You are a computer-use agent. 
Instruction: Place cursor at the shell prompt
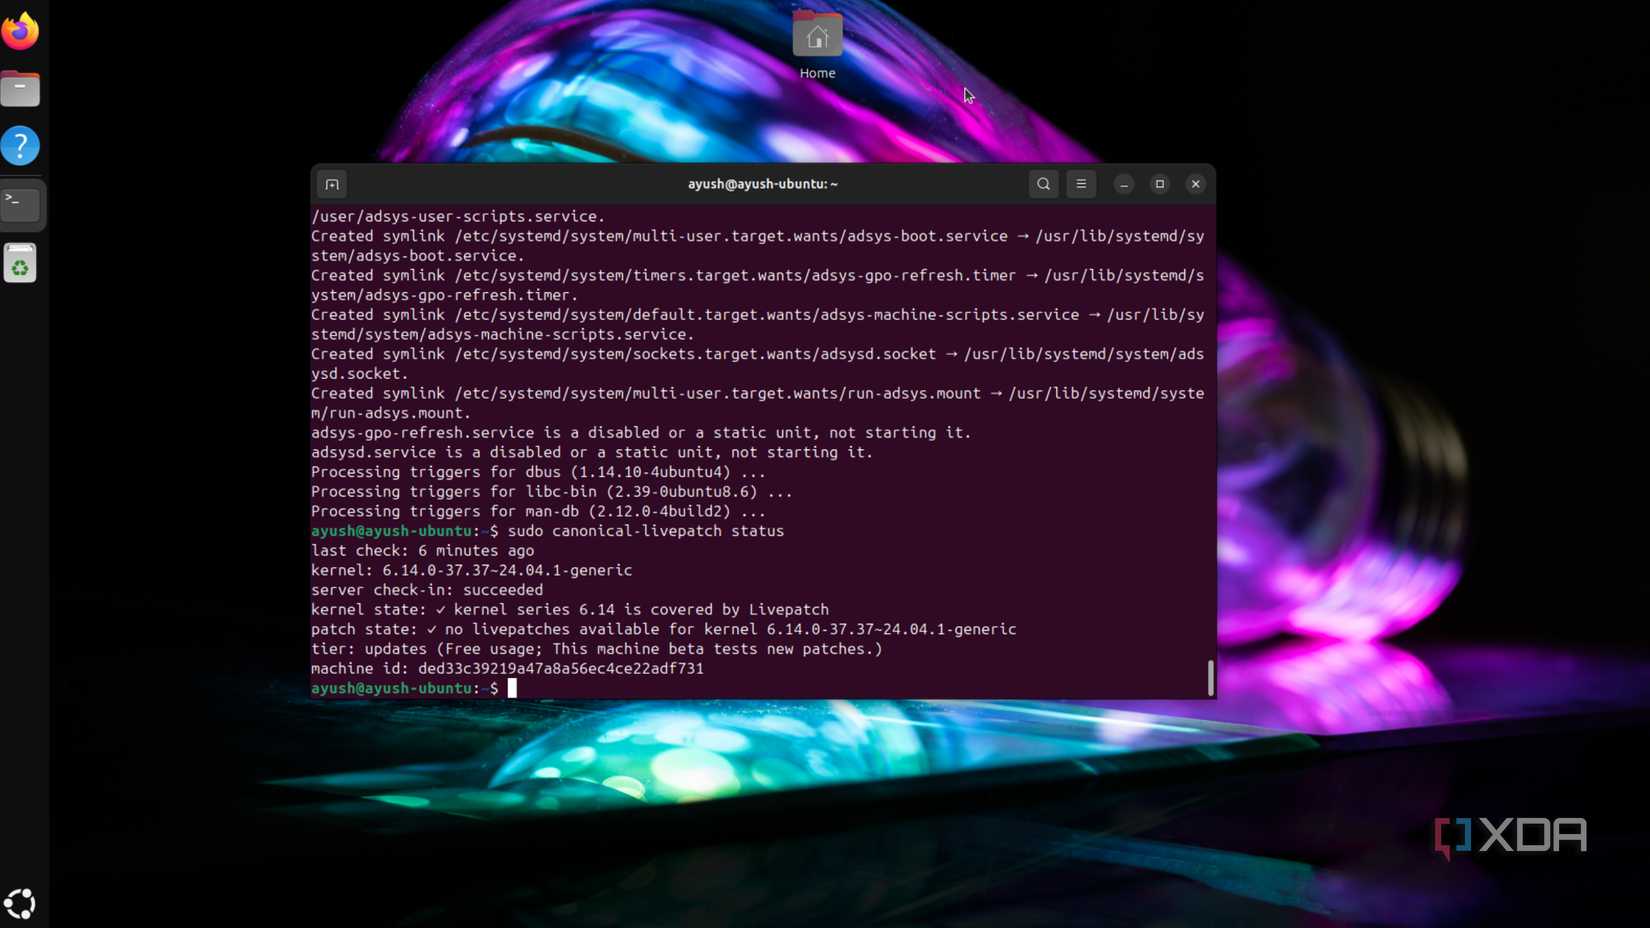click(510, 688)
